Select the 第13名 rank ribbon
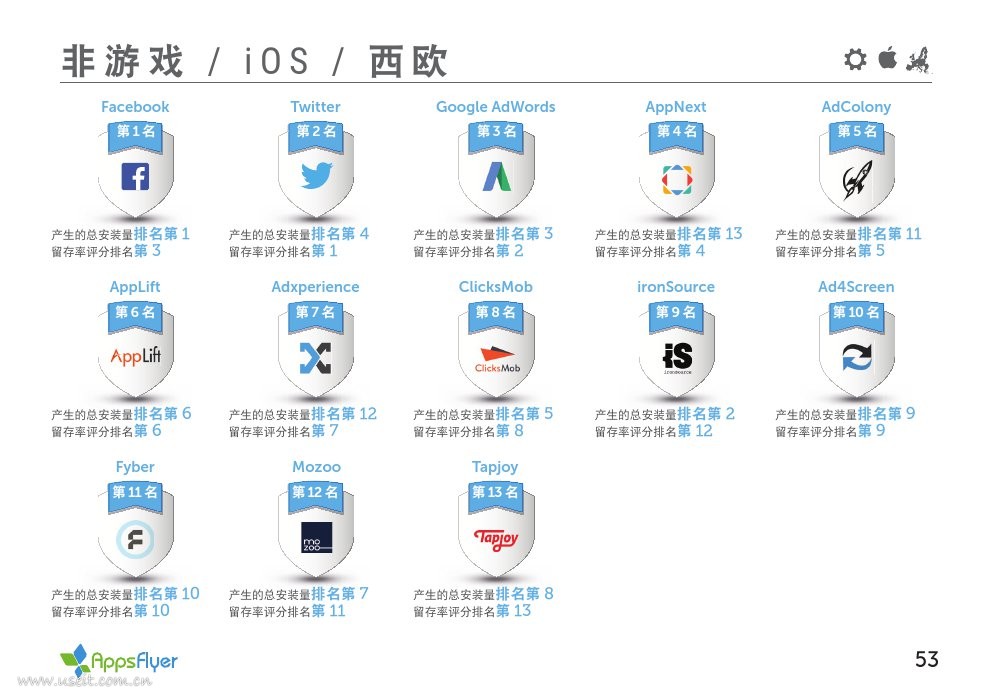 [x=496, y=497]
